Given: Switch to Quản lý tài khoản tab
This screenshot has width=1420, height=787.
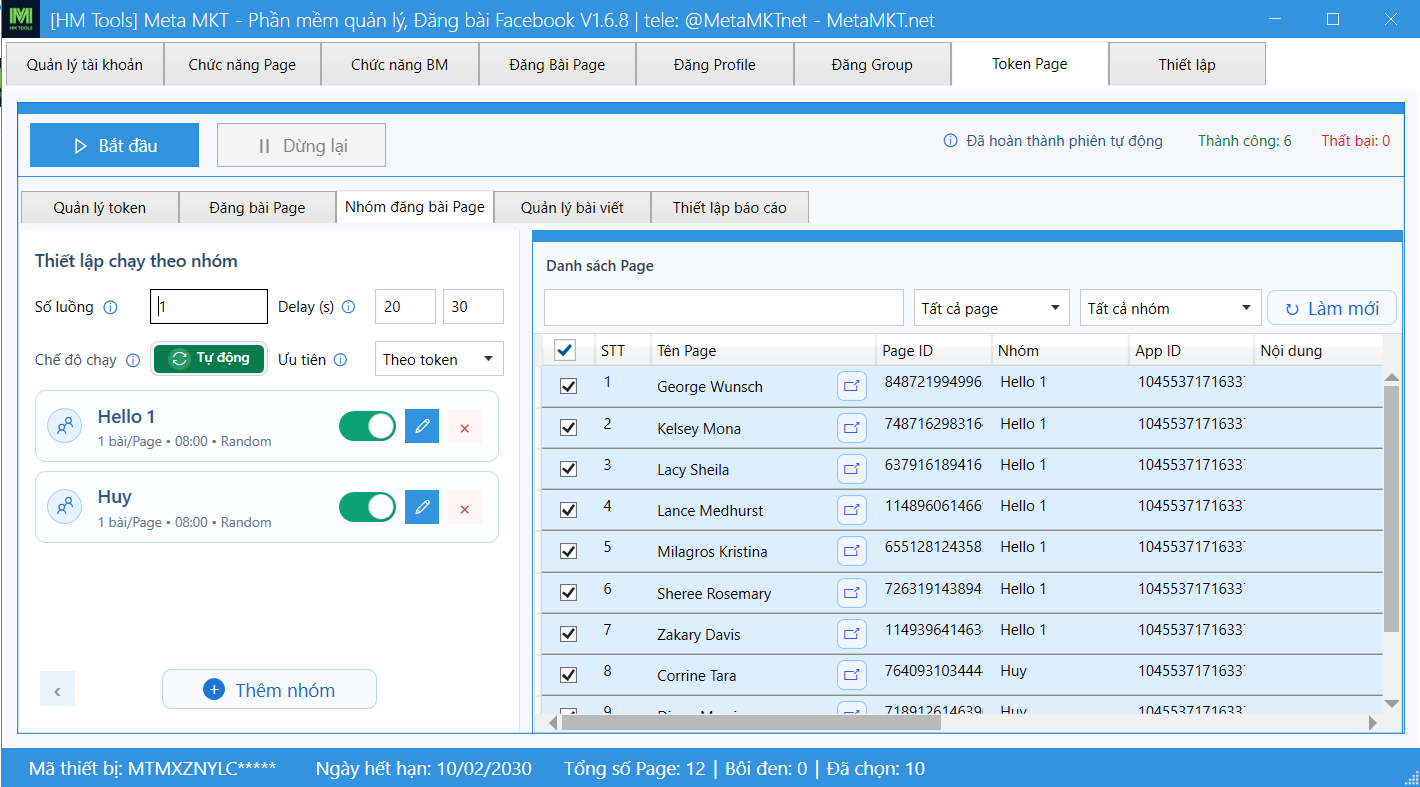Looking at the screenshot, I should click(85, 65).
